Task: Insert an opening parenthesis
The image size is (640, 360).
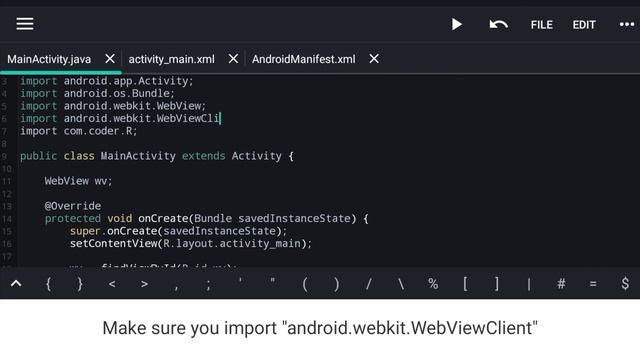Action: coord(304,284)
